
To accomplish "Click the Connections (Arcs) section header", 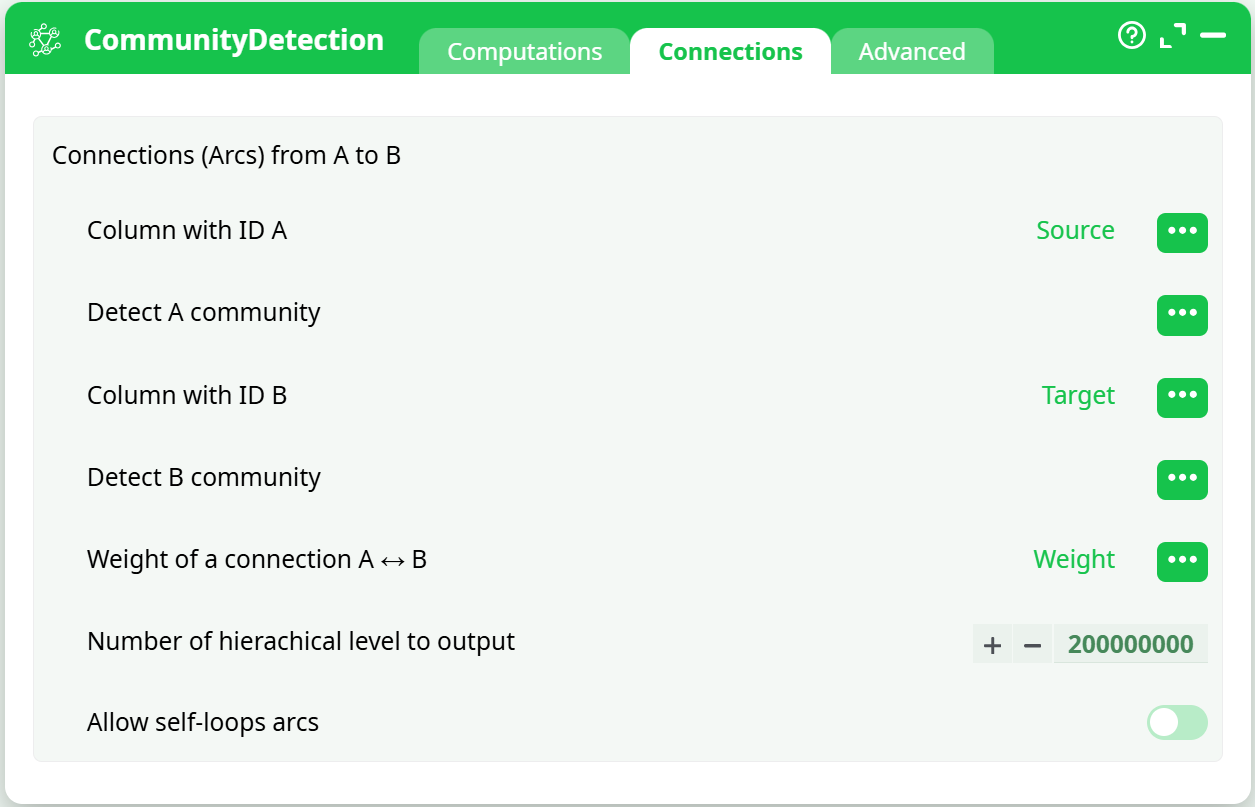I will [x=226, y=155].
